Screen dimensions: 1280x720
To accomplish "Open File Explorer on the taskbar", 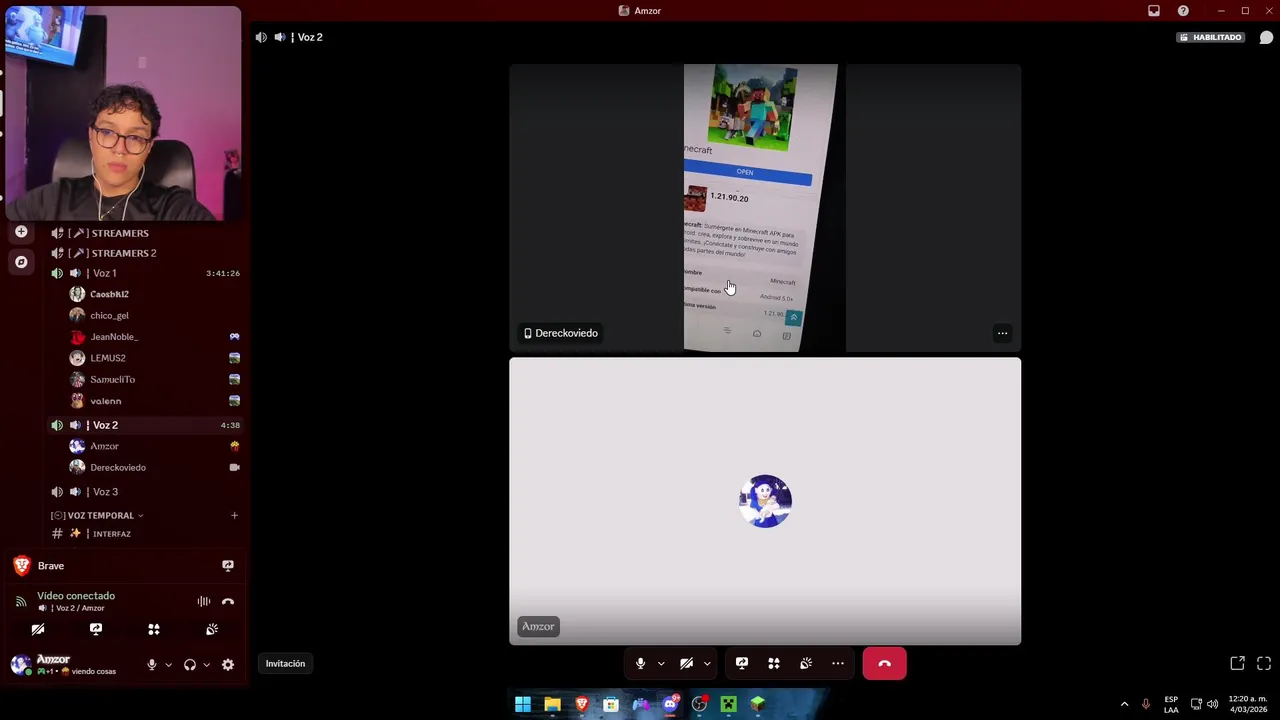I will click(x=552, y=704).
